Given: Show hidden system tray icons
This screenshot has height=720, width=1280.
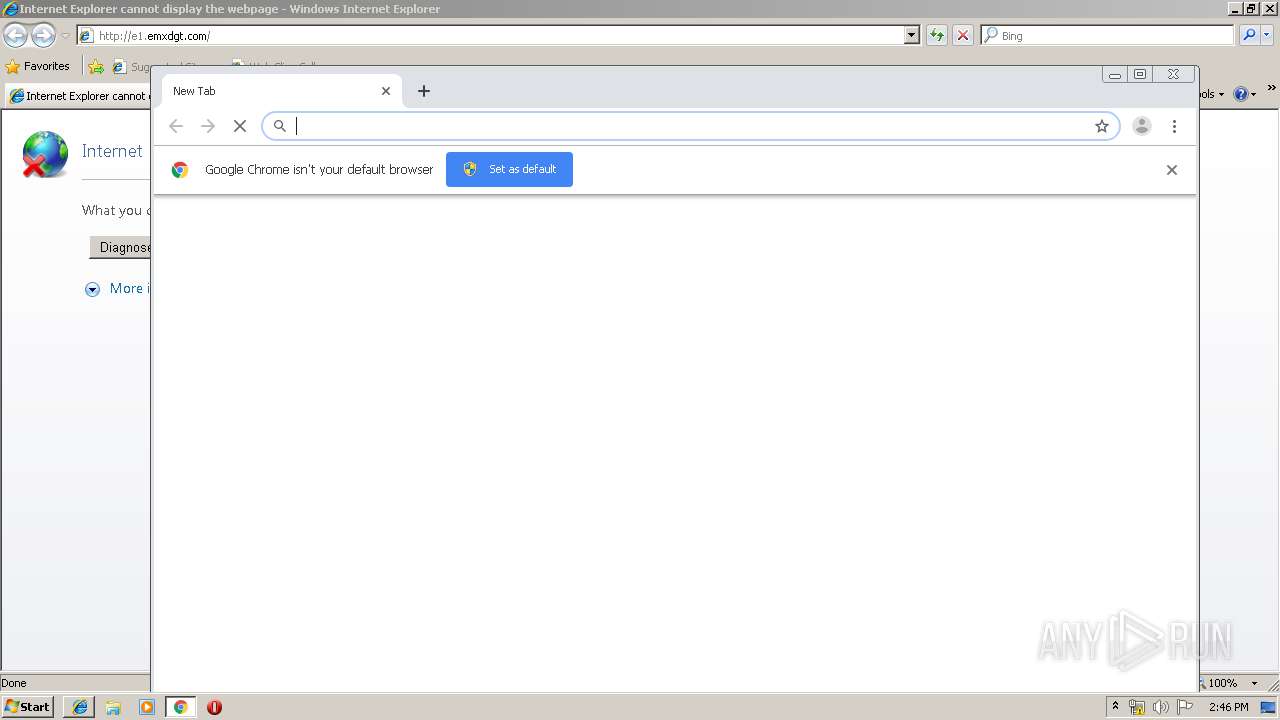Looking at the screenshot, I should [x=1115, y=706].
